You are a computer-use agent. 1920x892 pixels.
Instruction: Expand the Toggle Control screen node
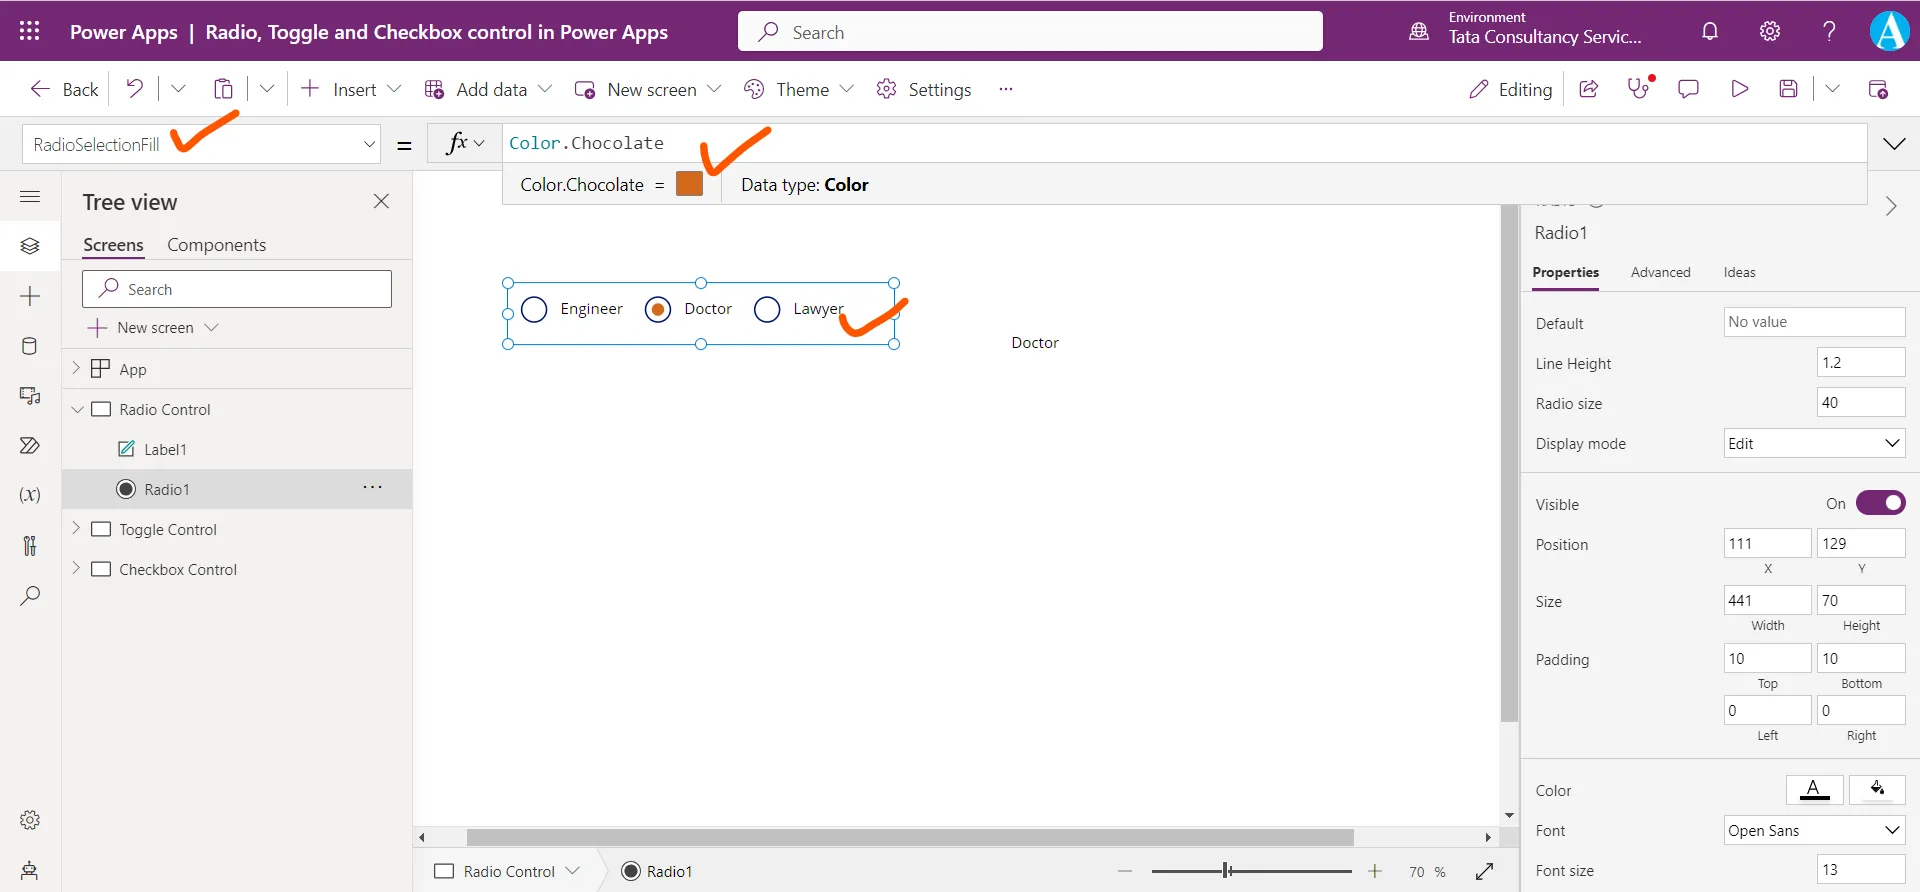(76, 529)
